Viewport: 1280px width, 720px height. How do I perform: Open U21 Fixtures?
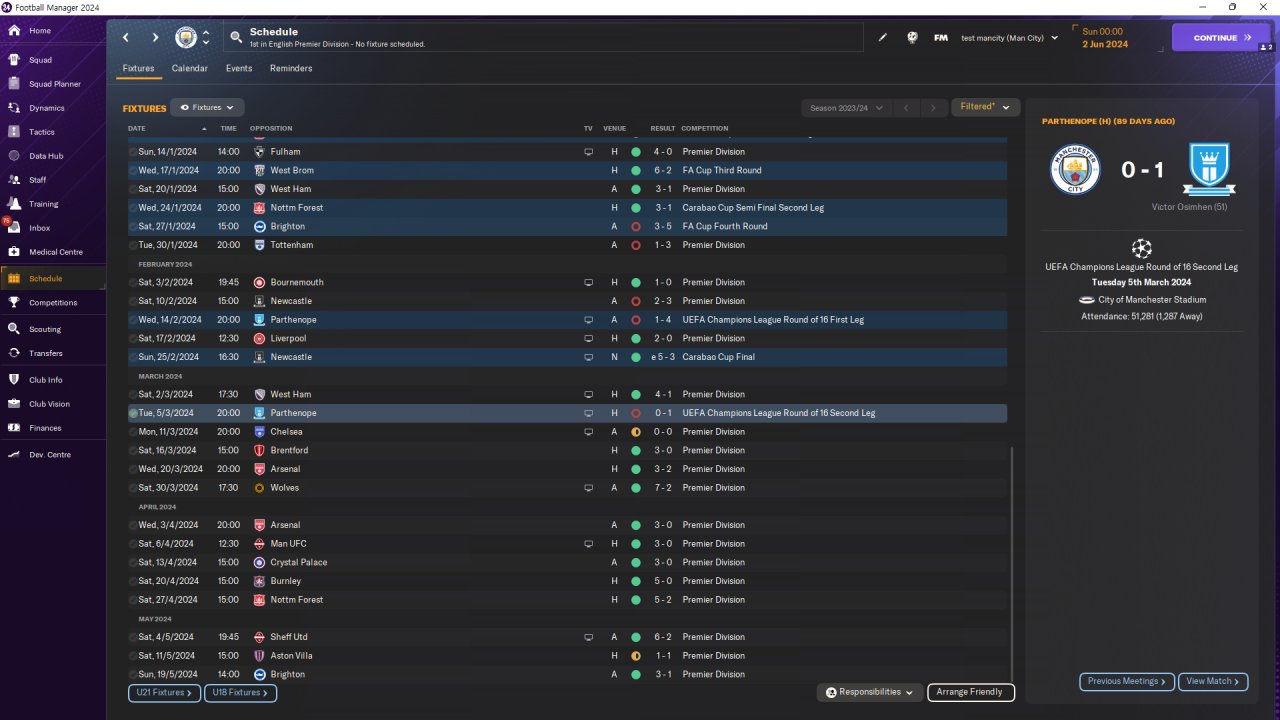click(x=164, y=692)
